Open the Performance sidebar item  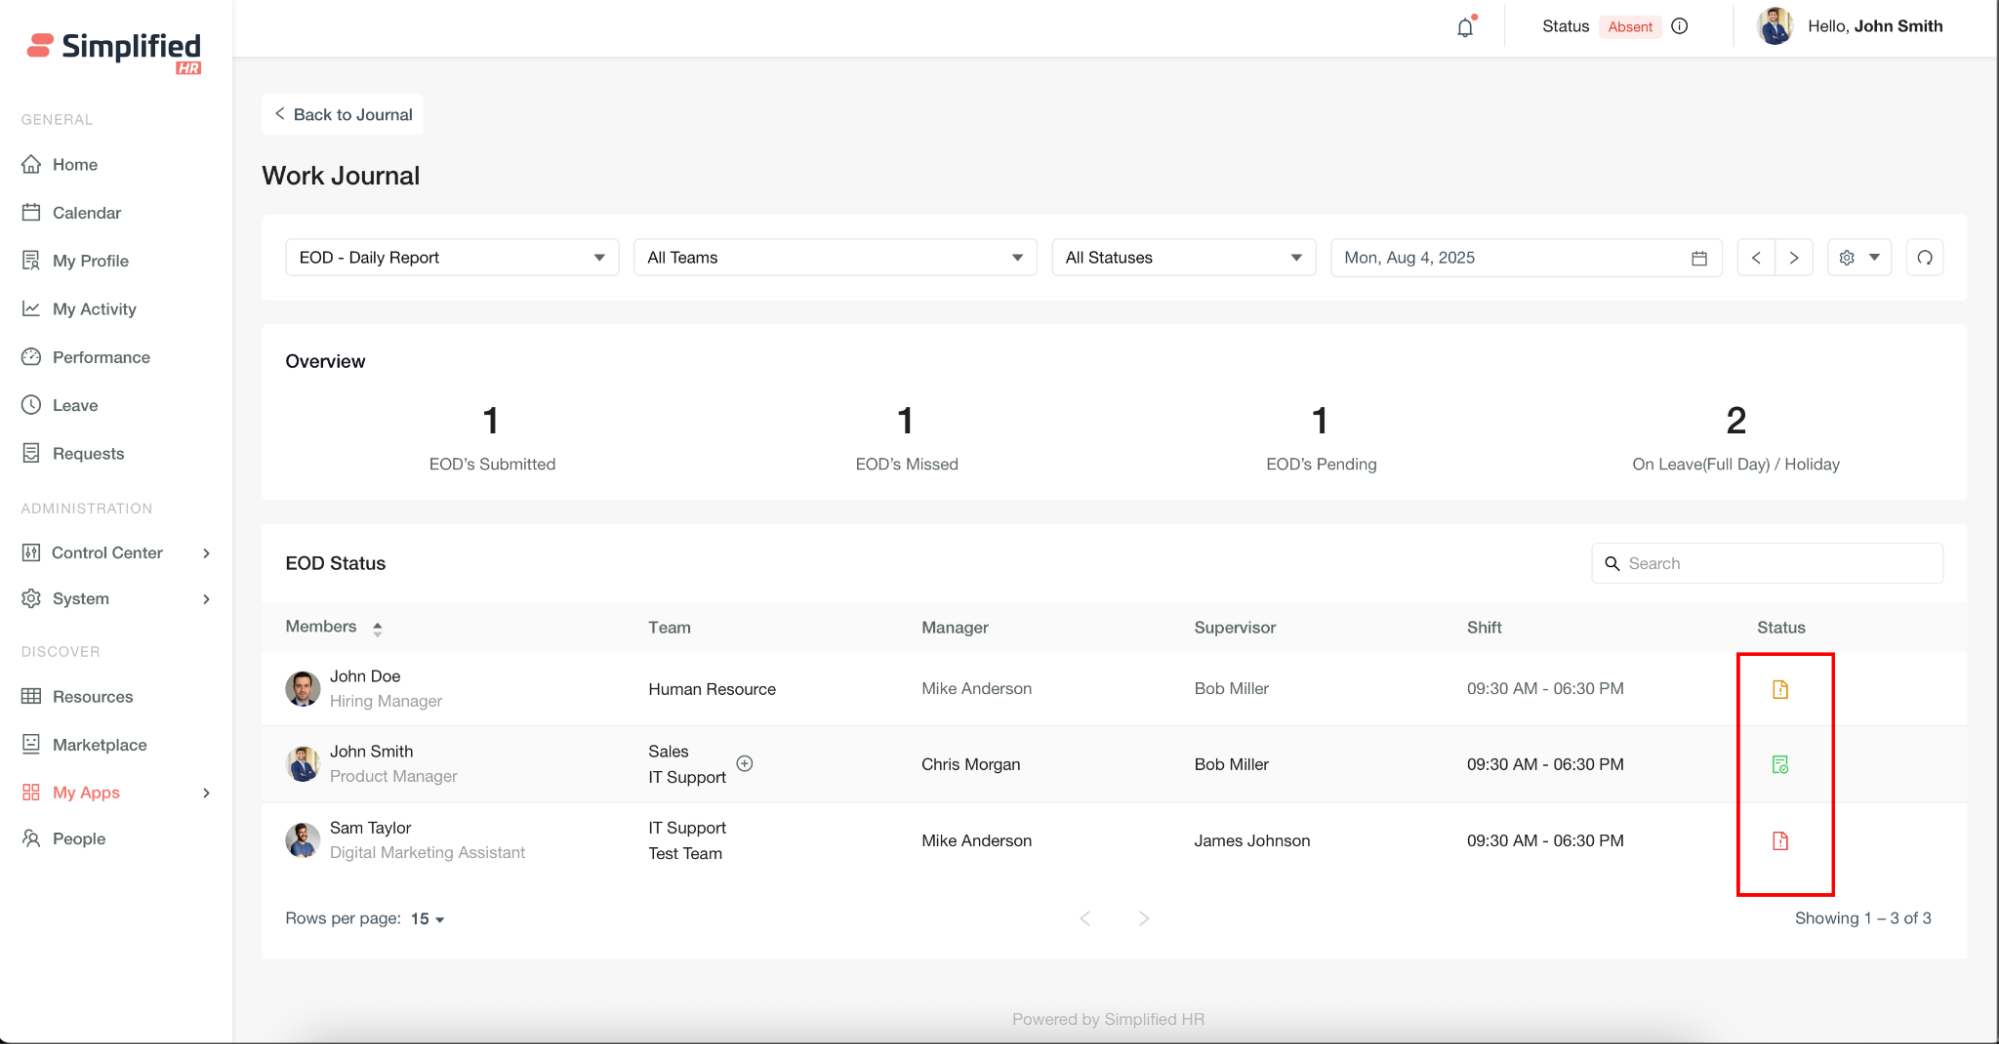tap(101, 358)
